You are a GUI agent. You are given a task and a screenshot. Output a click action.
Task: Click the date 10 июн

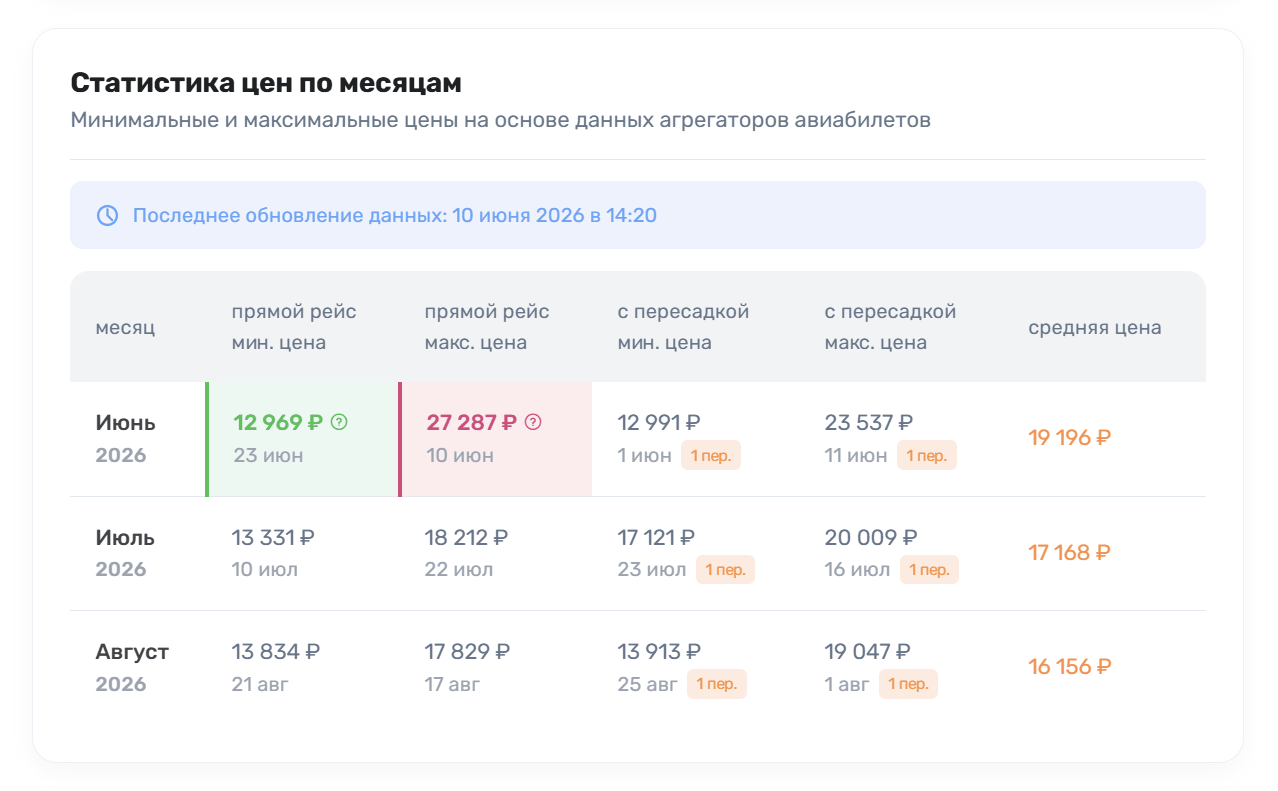tap(460, 456)
